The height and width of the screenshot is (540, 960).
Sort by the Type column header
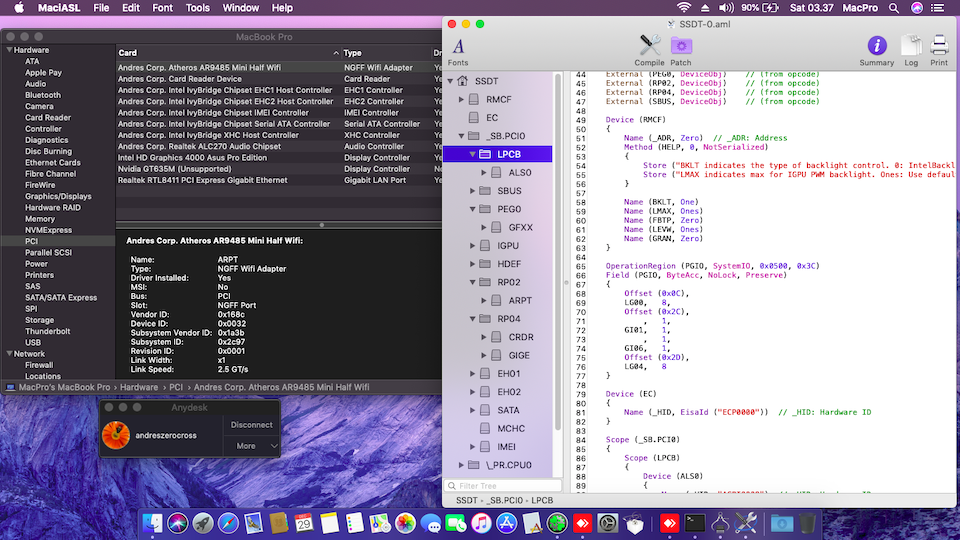pyautogui.click(x=386, y=53)
